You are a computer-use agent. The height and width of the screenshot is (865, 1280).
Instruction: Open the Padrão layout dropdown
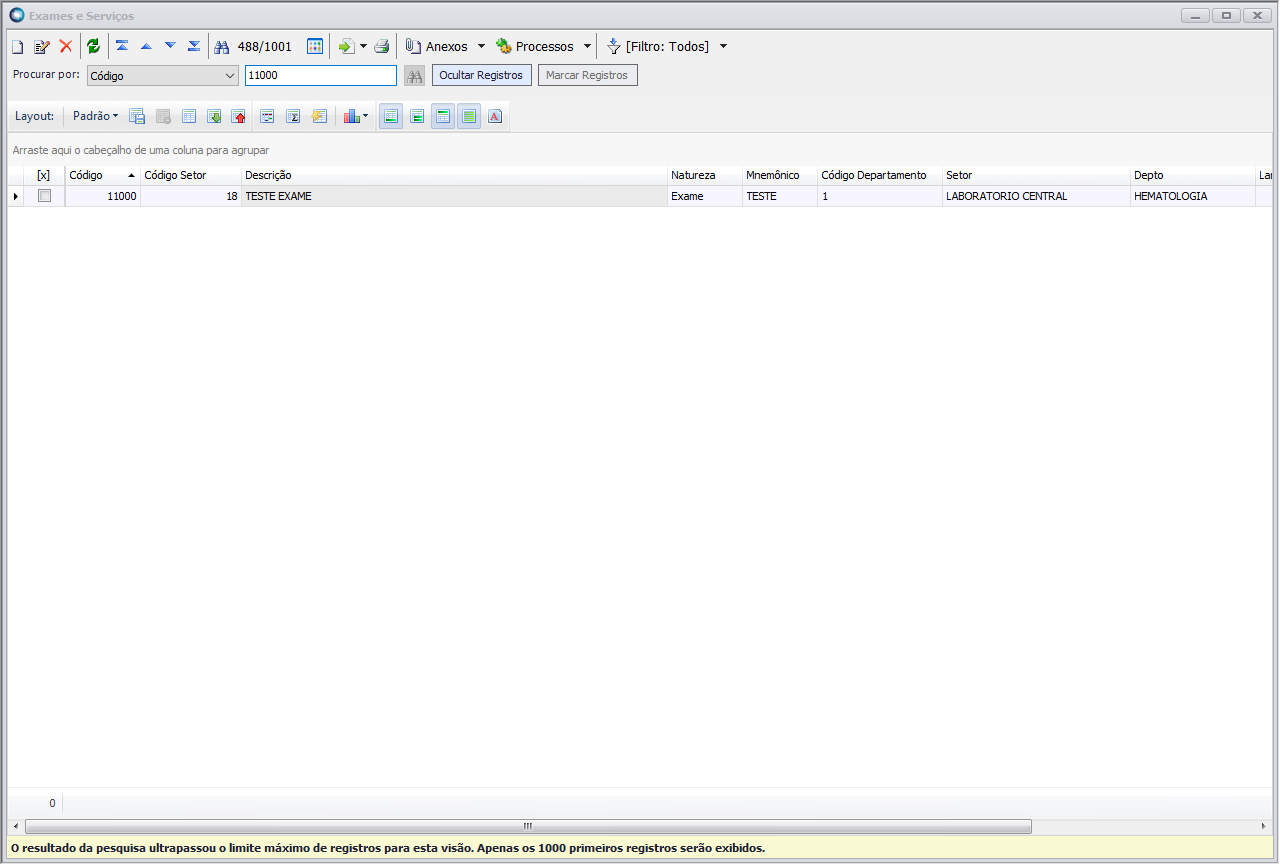[x=95, y=116]
